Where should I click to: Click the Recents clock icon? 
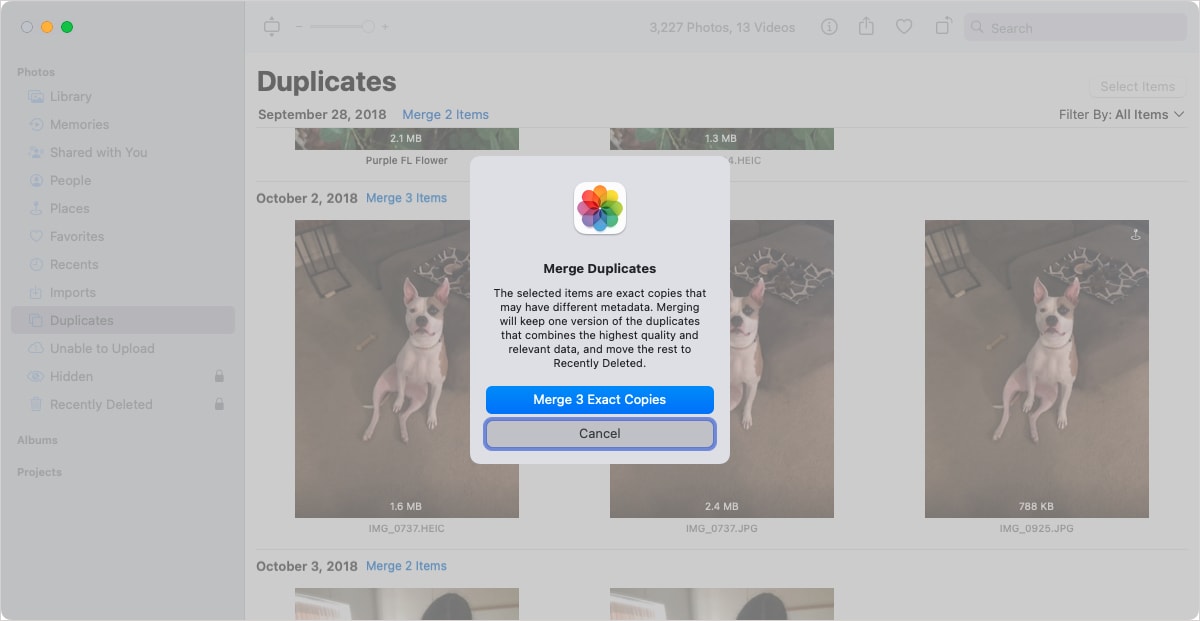point(36,265)
